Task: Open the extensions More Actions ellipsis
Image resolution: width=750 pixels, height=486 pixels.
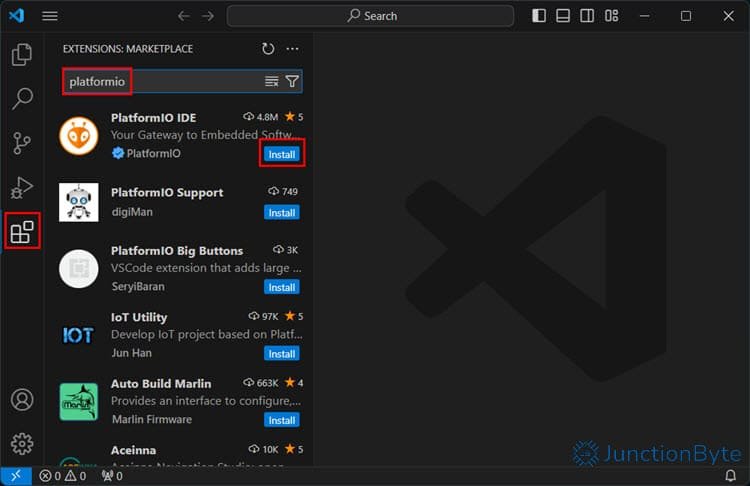Action: (x=292, y=48)
